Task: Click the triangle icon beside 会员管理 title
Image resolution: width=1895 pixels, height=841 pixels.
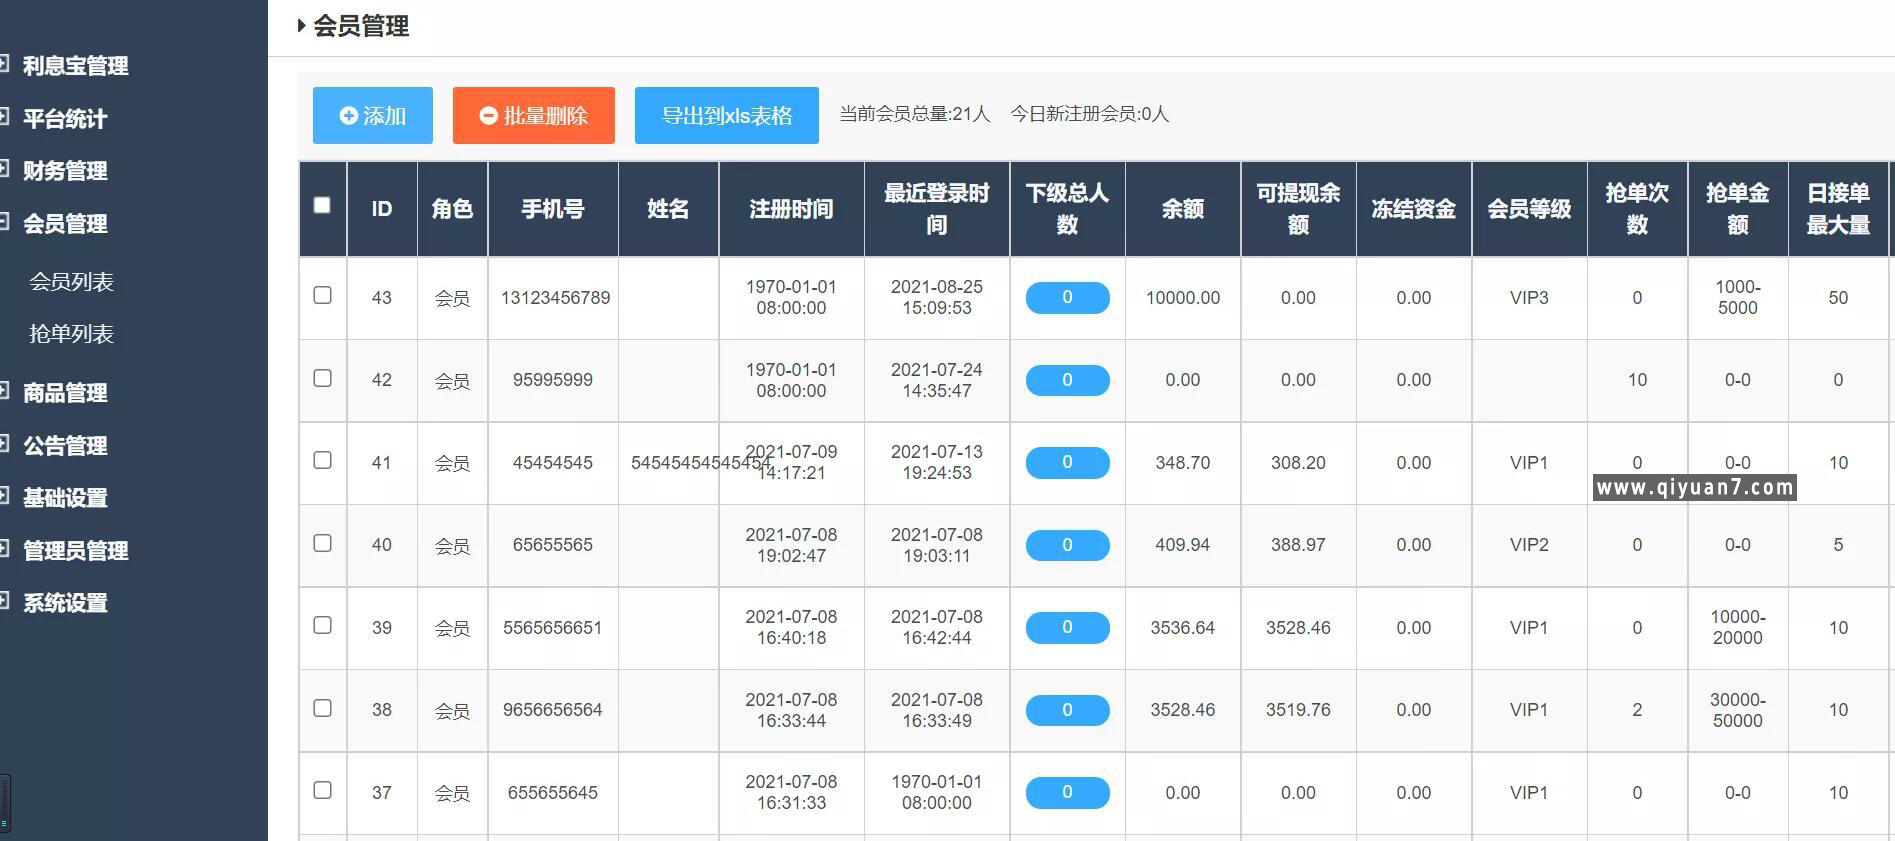Action: click(x=301, y=26)
